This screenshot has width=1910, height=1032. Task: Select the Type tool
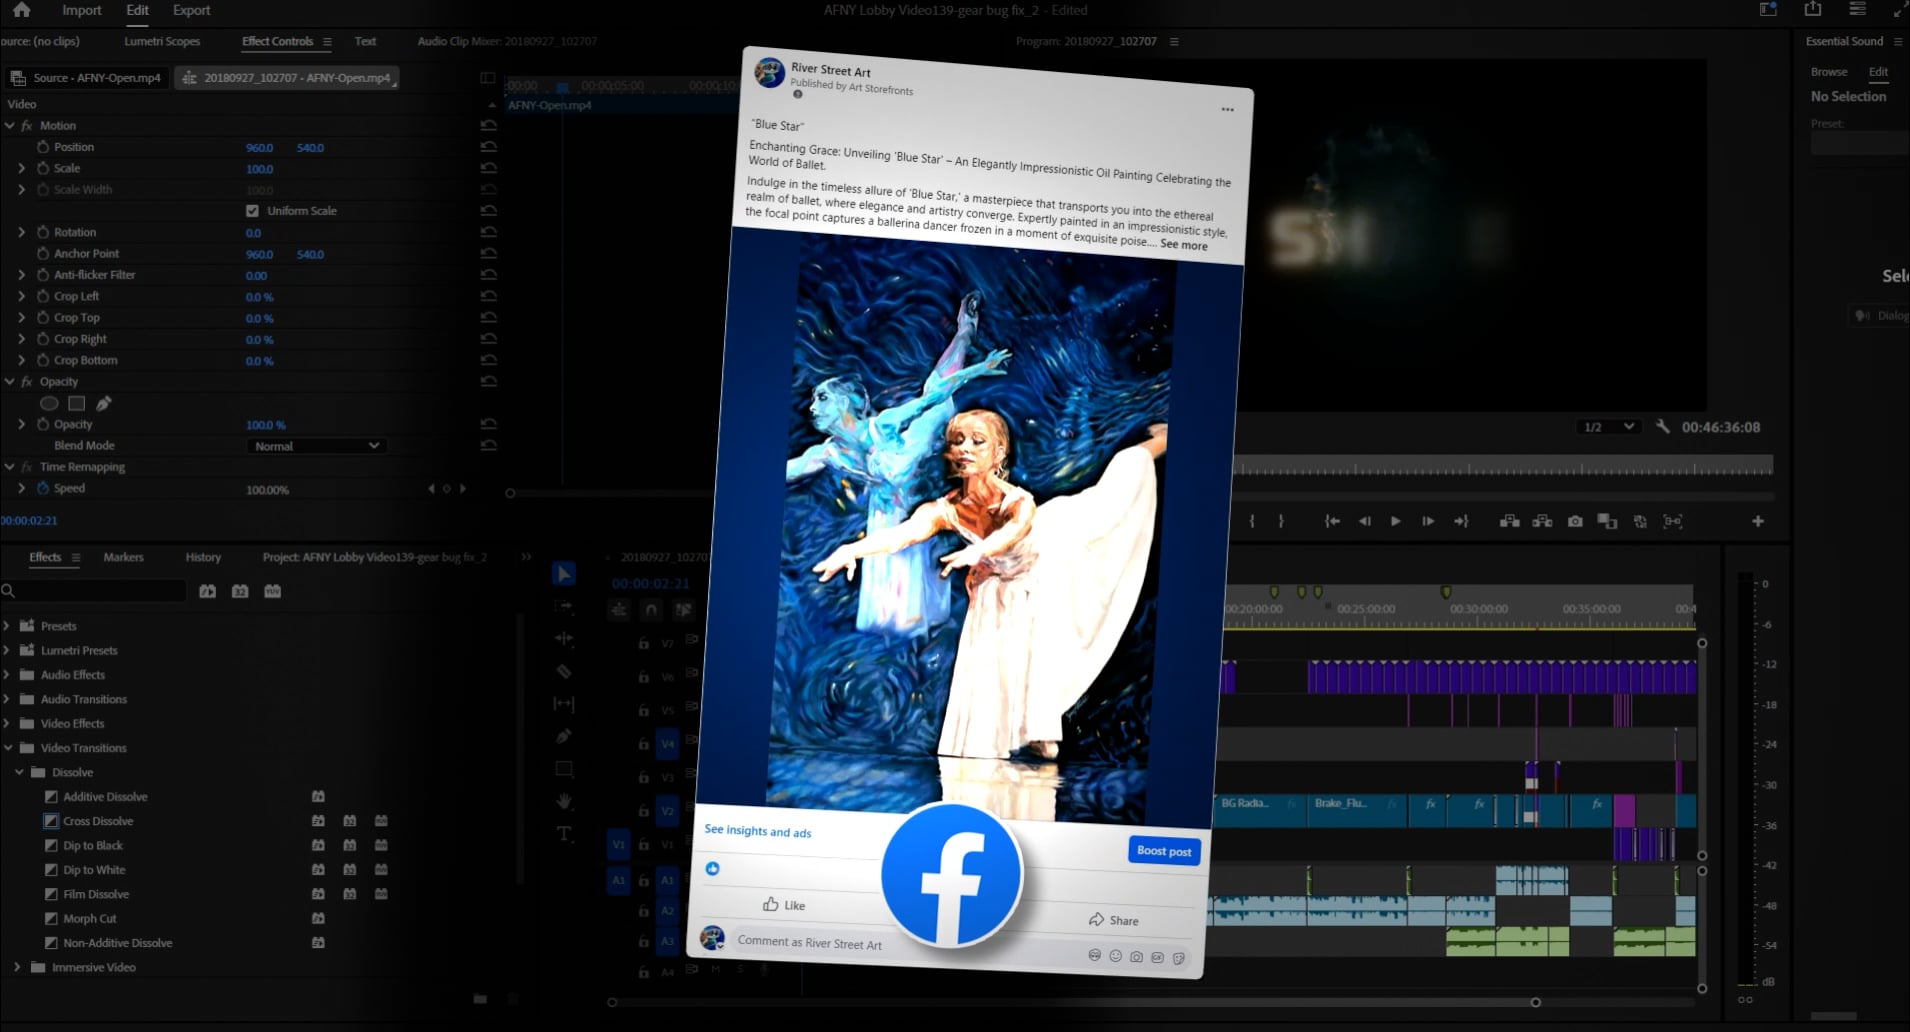point(564,834)
